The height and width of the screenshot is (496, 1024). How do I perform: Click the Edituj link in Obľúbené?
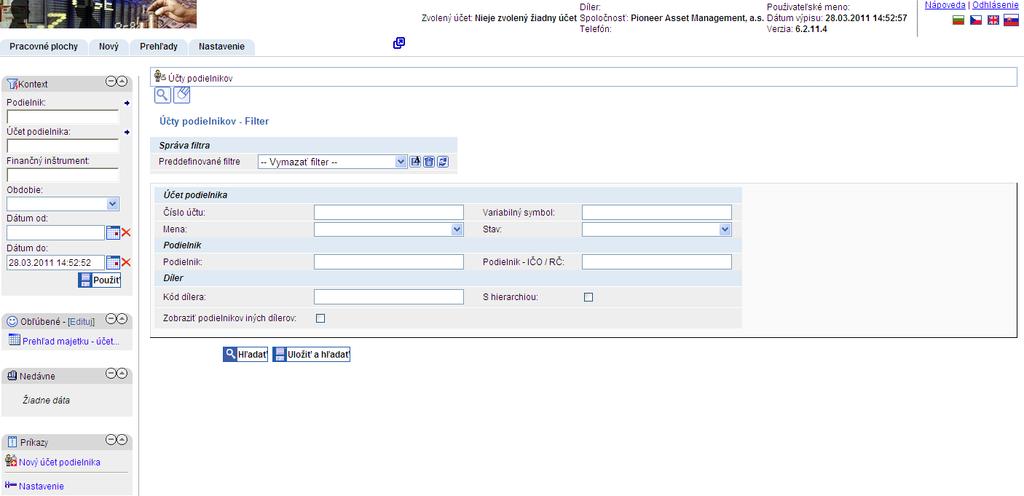click(82, 322)
